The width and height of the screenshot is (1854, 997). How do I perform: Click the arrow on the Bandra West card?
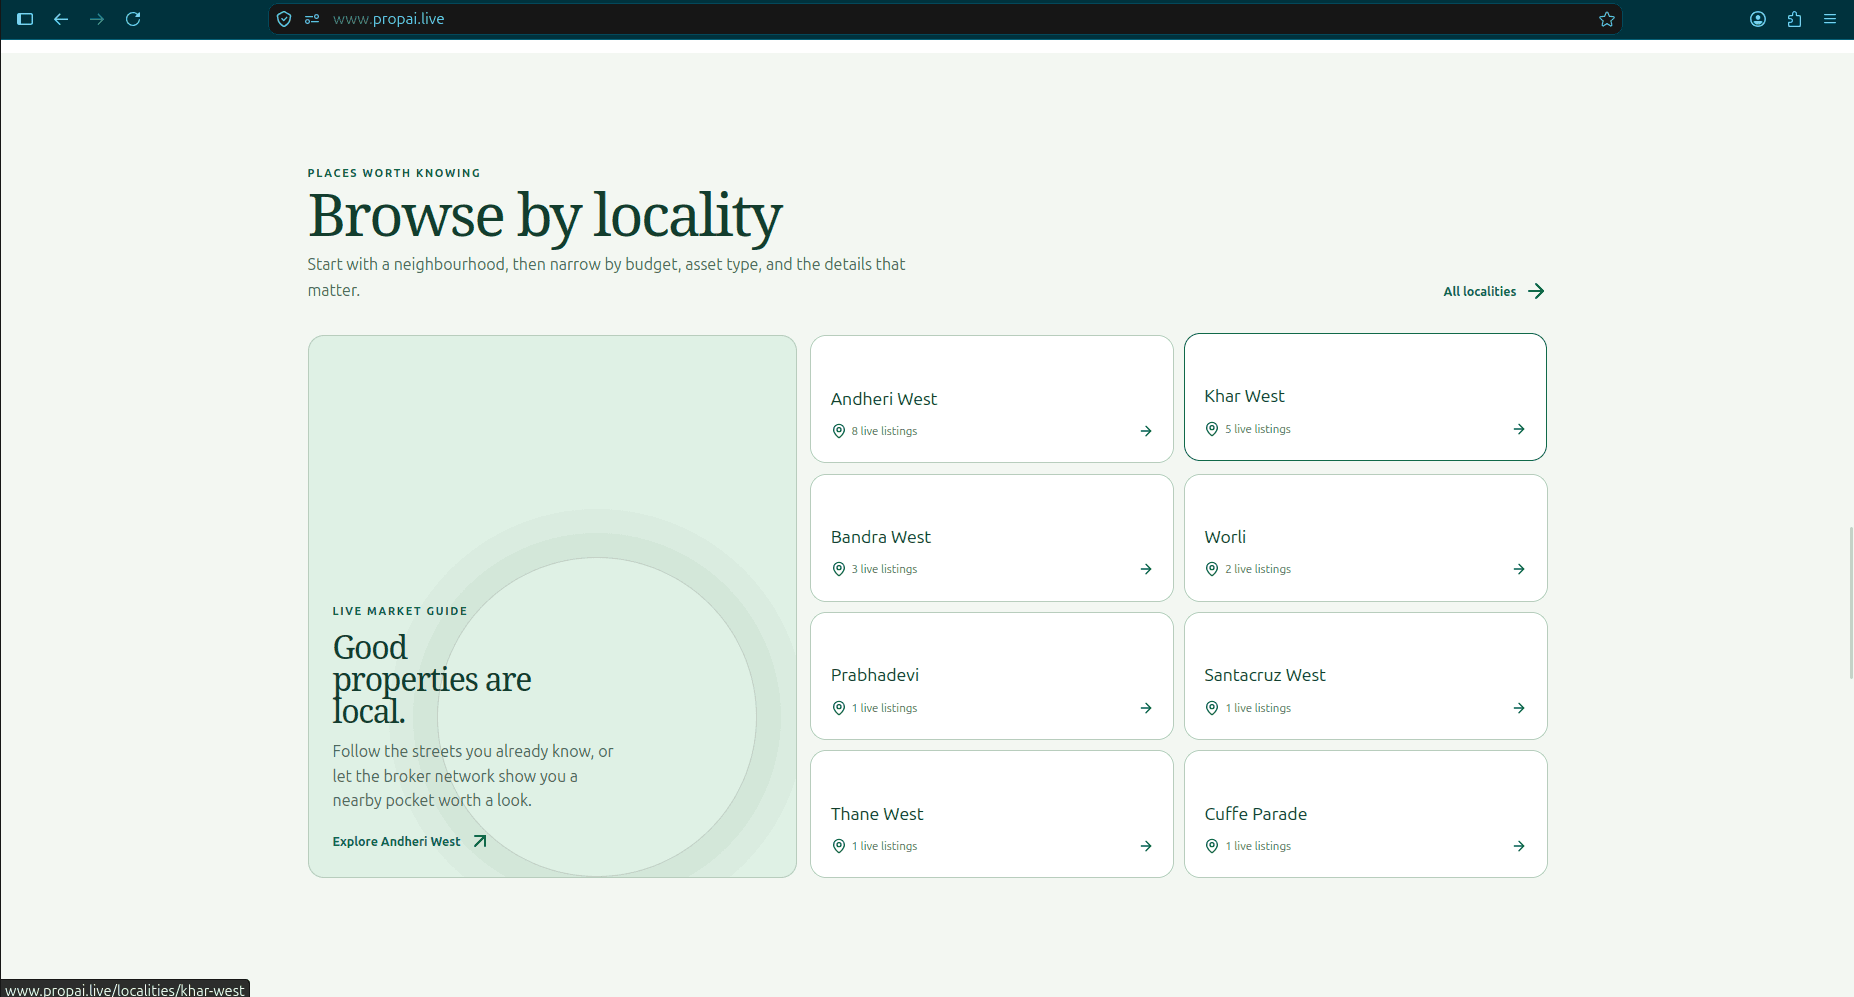1146,569
